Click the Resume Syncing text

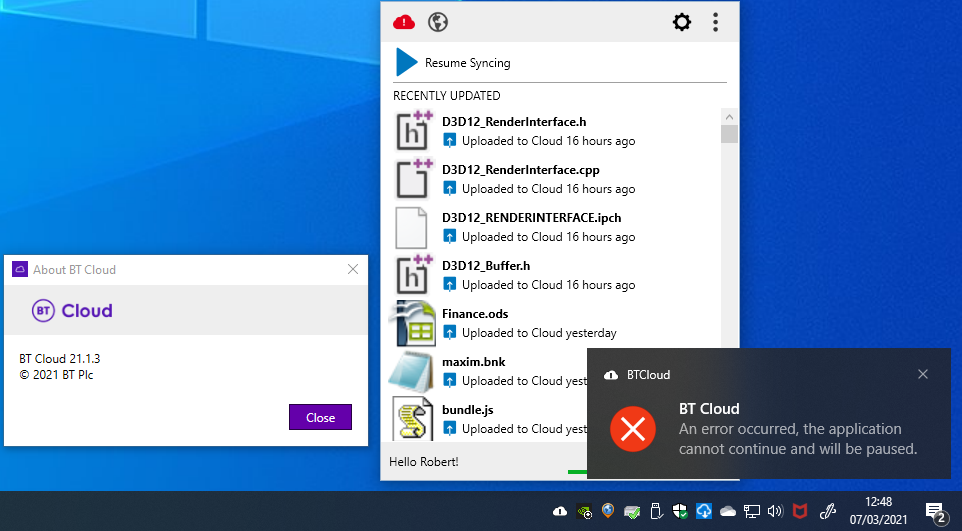467,63
